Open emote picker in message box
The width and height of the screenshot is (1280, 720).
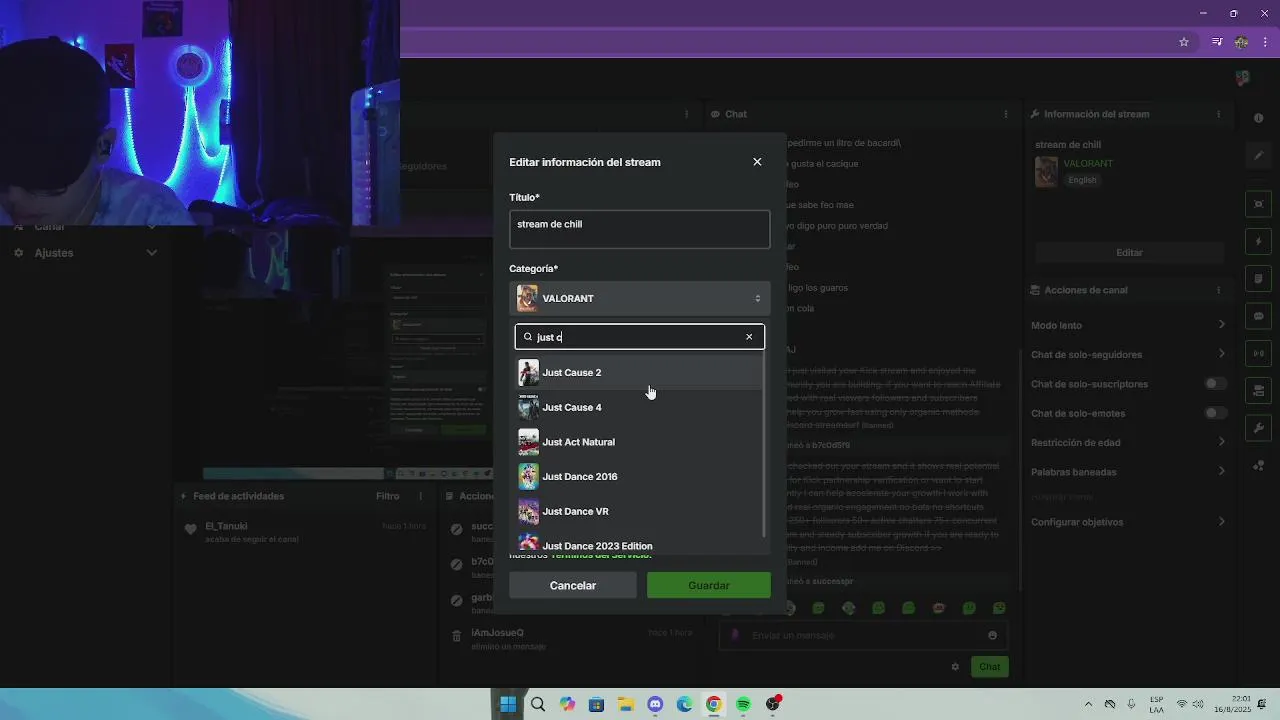click(992, 635)
